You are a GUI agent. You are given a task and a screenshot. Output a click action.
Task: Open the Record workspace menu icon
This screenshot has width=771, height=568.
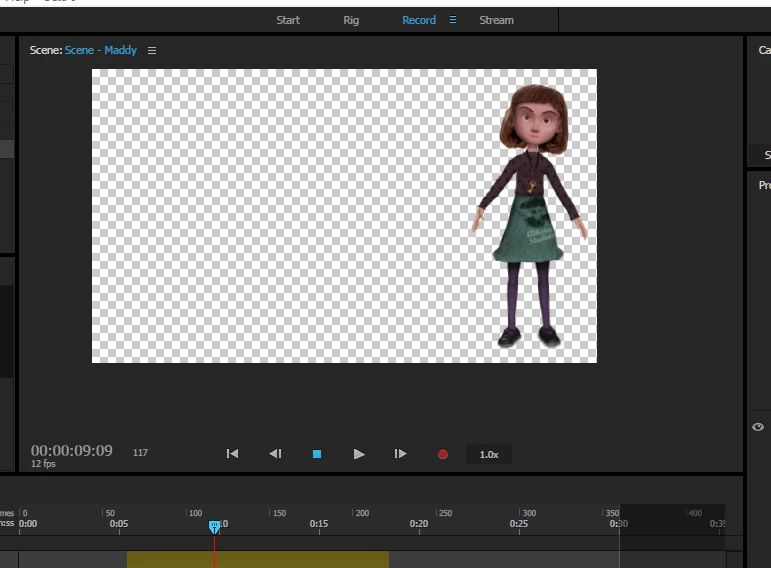453,20
